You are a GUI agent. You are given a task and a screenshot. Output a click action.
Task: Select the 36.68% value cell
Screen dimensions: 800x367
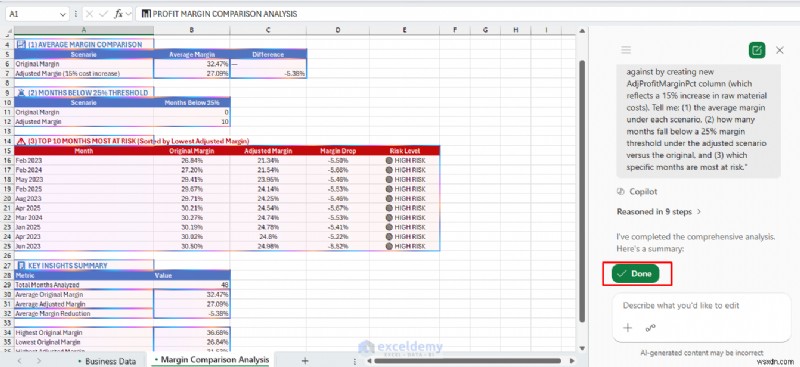(192, 332)
